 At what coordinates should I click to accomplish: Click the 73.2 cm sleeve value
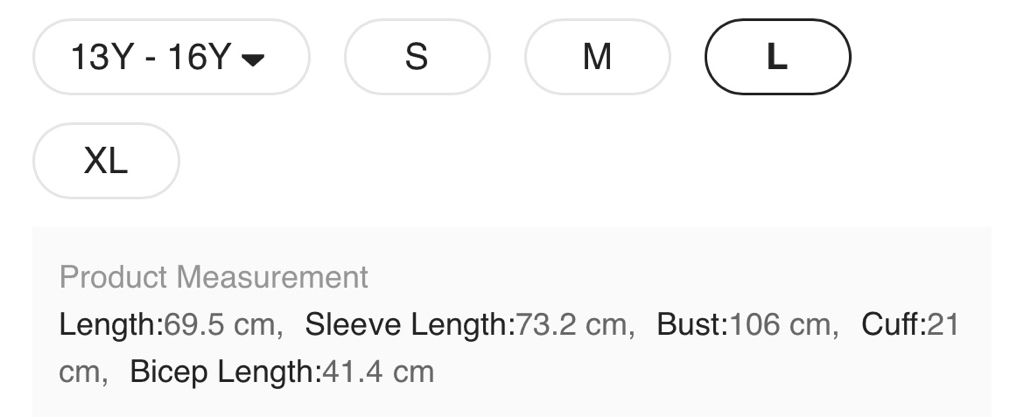pos(574,325)
